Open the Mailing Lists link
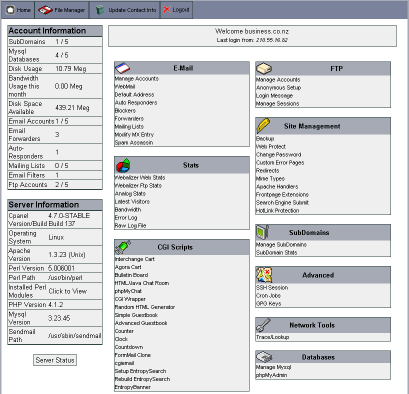409x394 pixels. point(129,127)
